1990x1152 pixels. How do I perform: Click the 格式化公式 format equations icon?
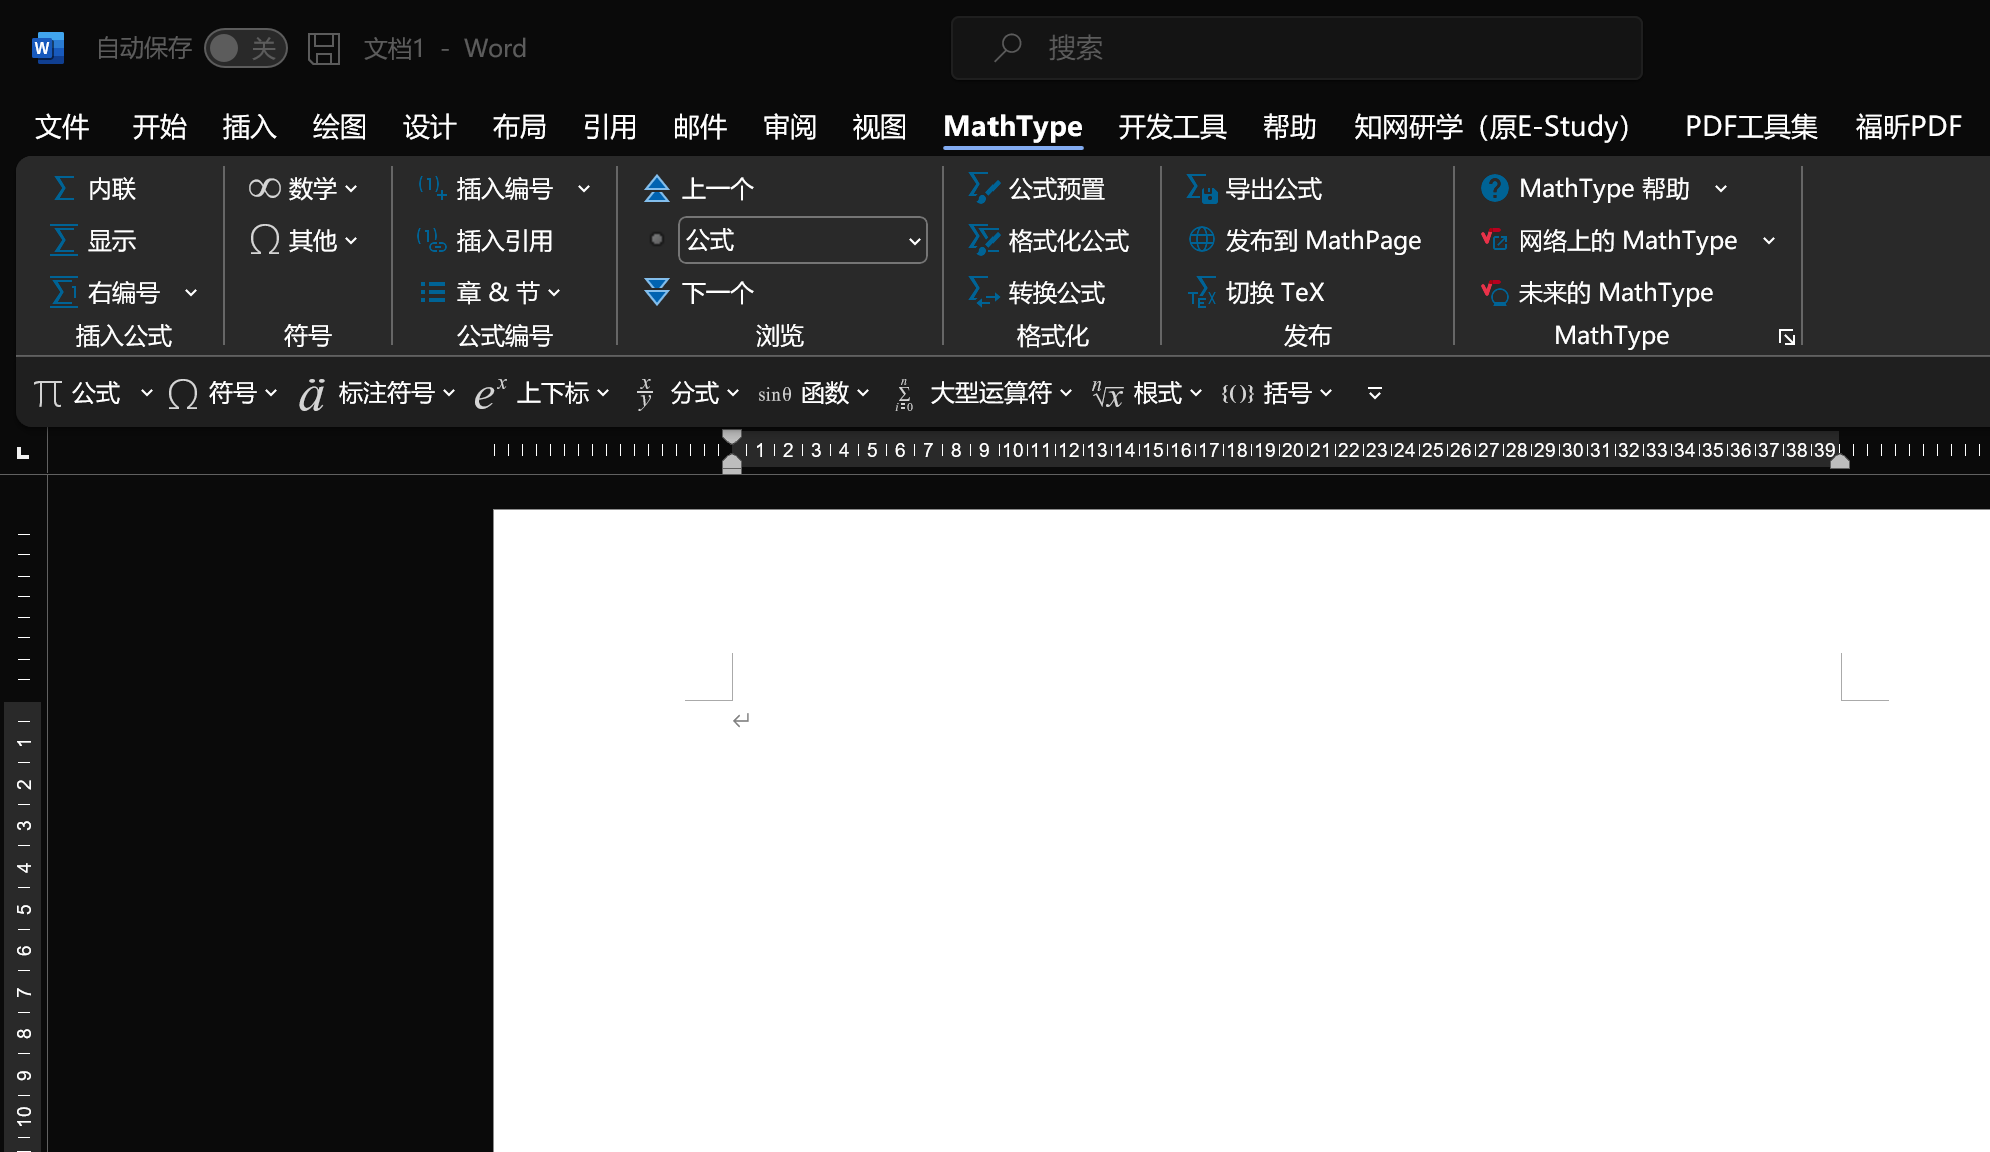point(984,240)
